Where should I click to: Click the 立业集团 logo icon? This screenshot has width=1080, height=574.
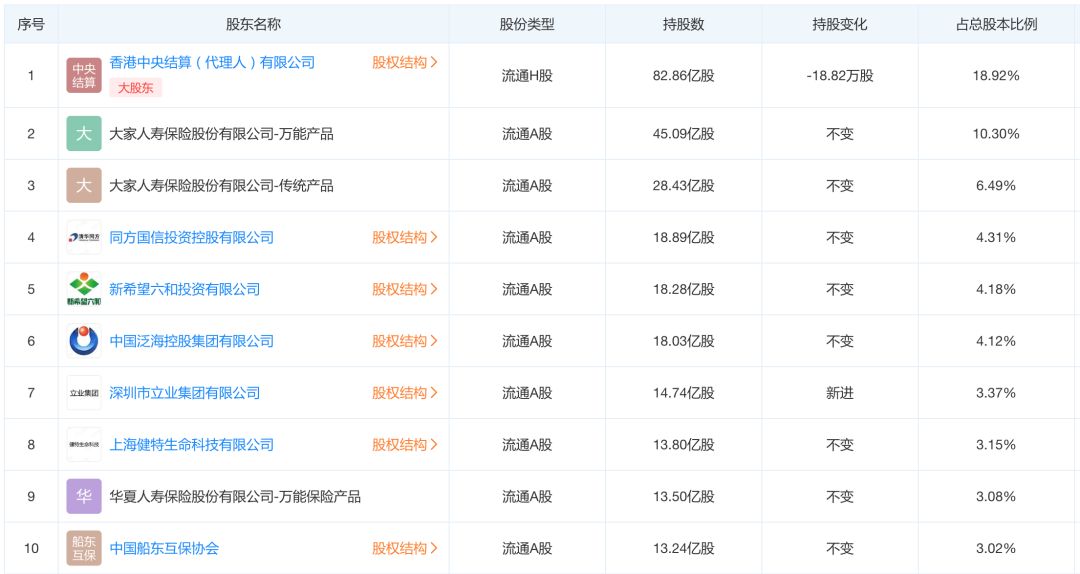(x=84, y=393)
